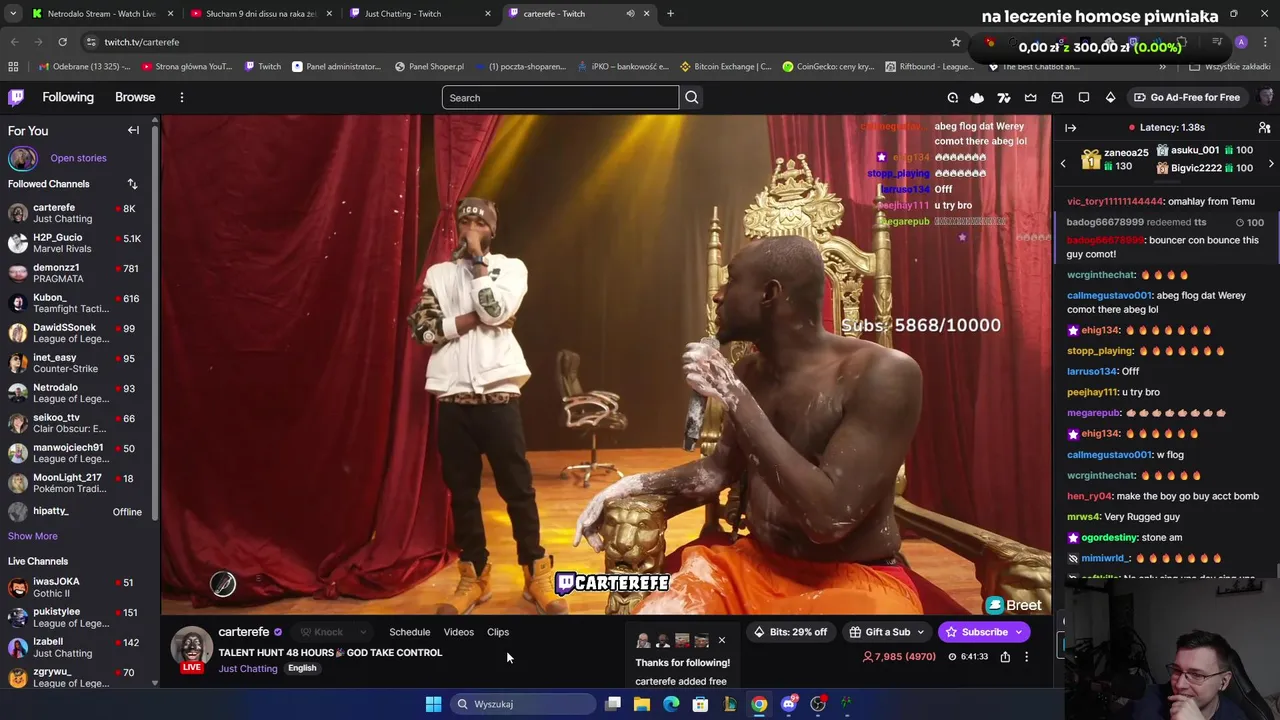Show next gift leaderboard entries arrow

[x=1271, y=163]
